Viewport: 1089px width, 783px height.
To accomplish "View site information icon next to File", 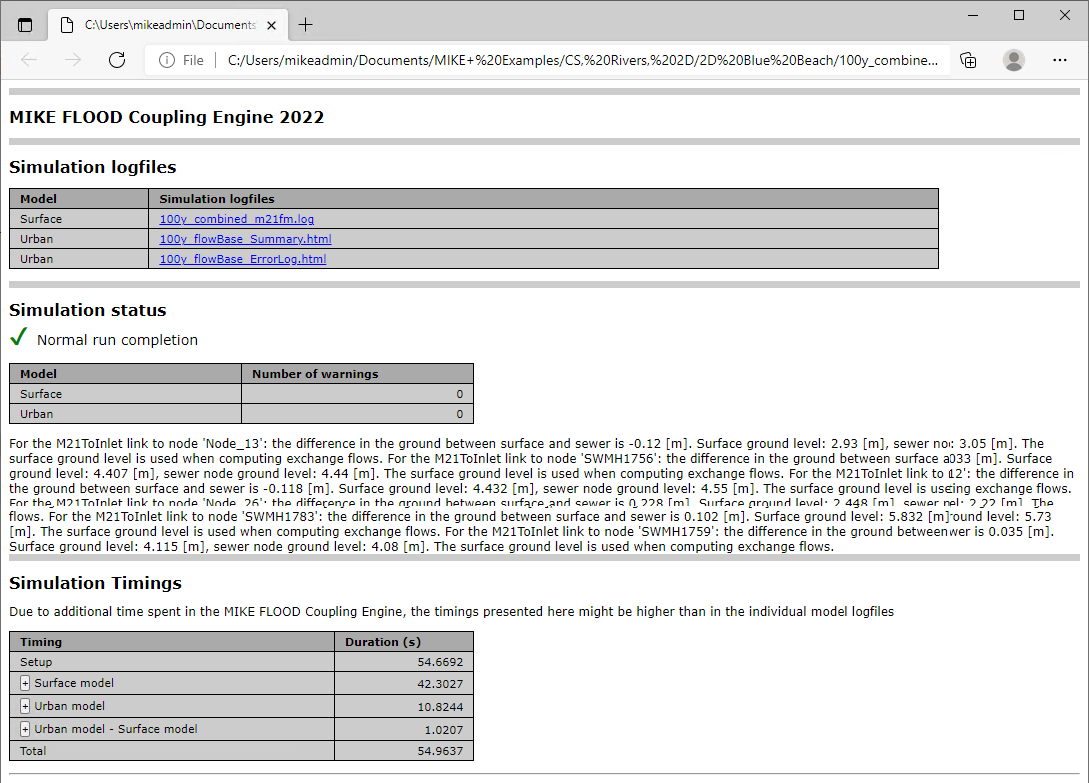I will coord(167,60).
